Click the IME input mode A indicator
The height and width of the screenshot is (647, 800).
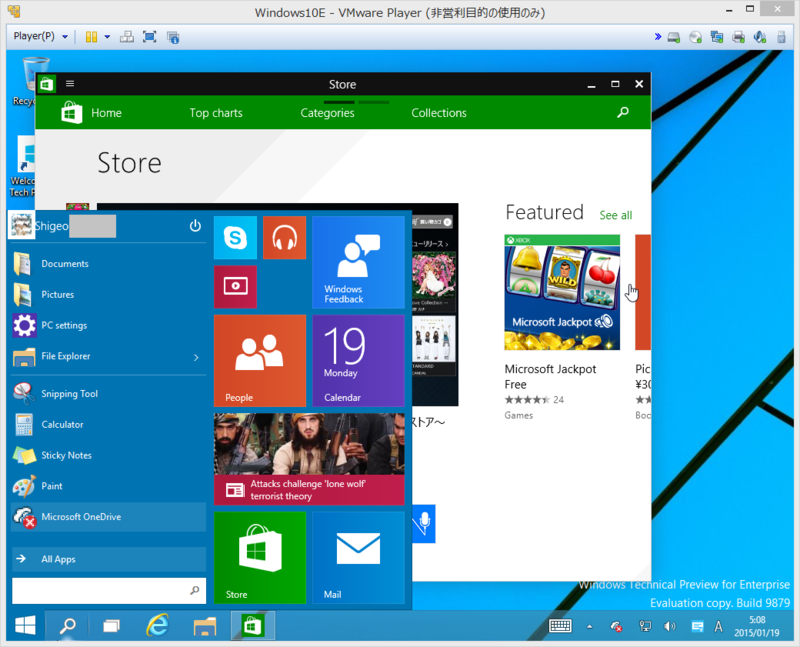coord(718,626)
